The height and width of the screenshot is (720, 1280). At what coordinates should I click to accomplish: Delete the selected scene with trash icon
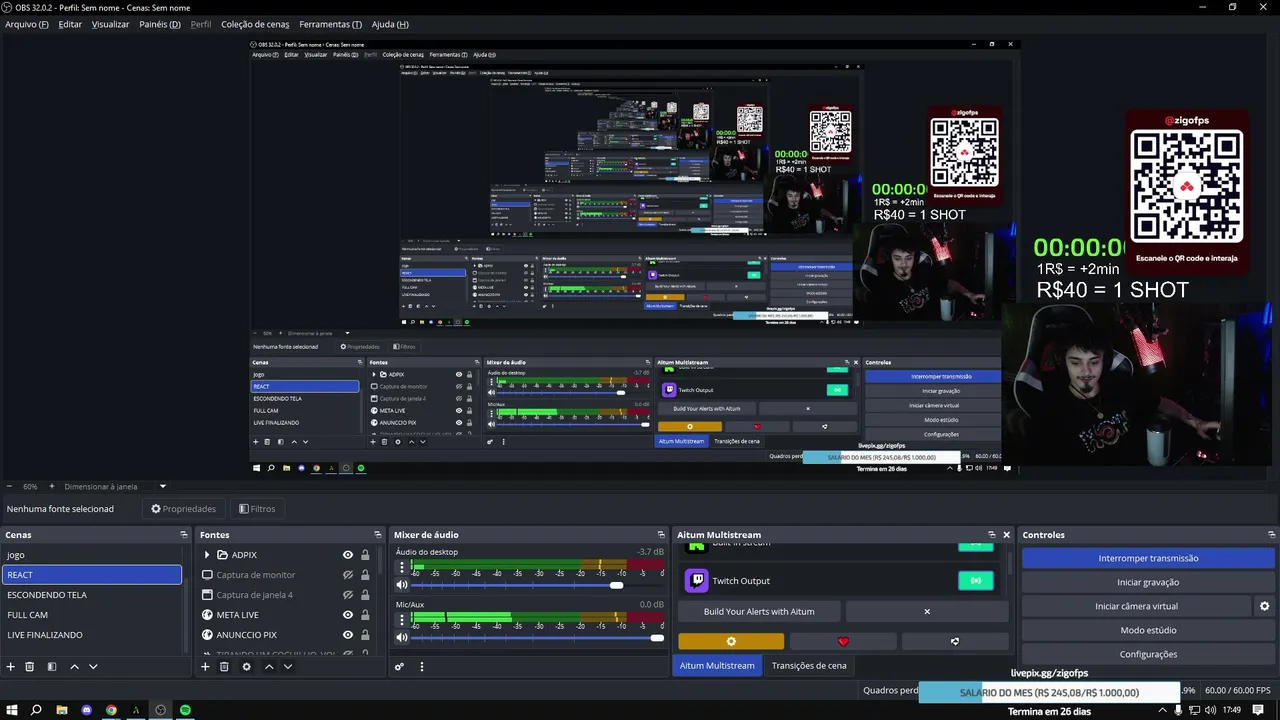30,667
